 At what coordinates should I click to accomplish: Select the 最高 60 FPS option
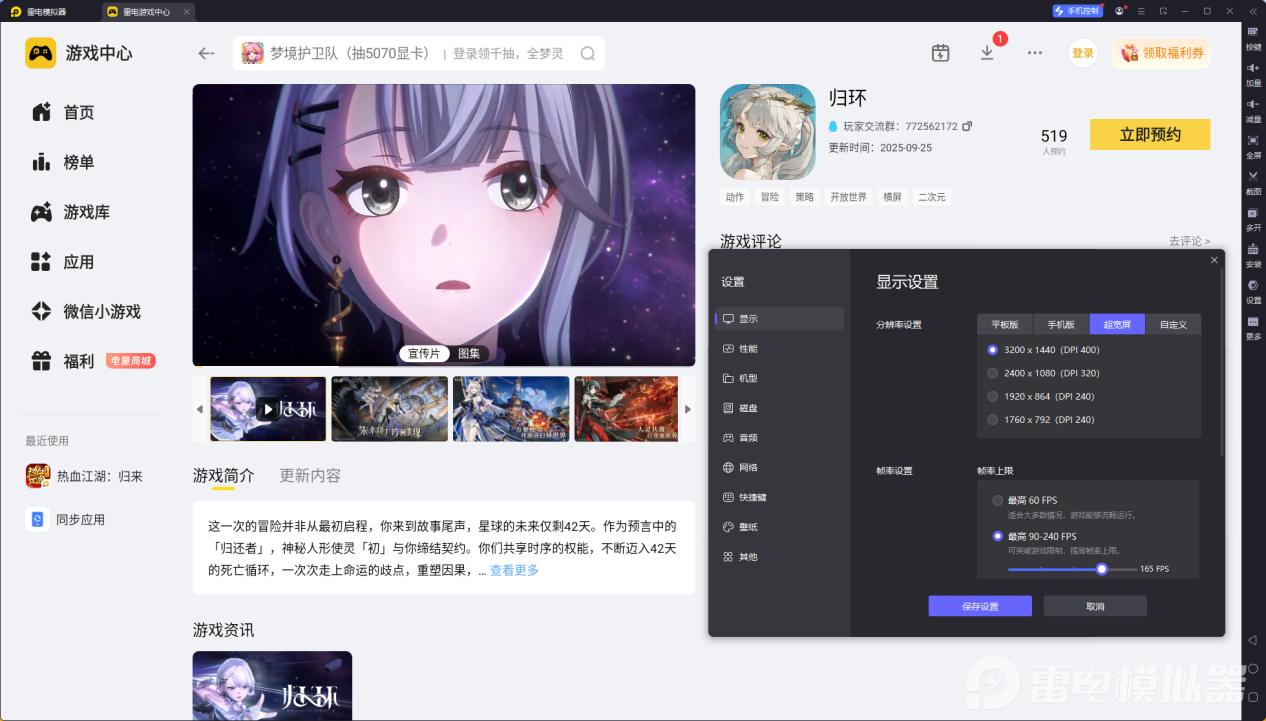click(1024, 500)
